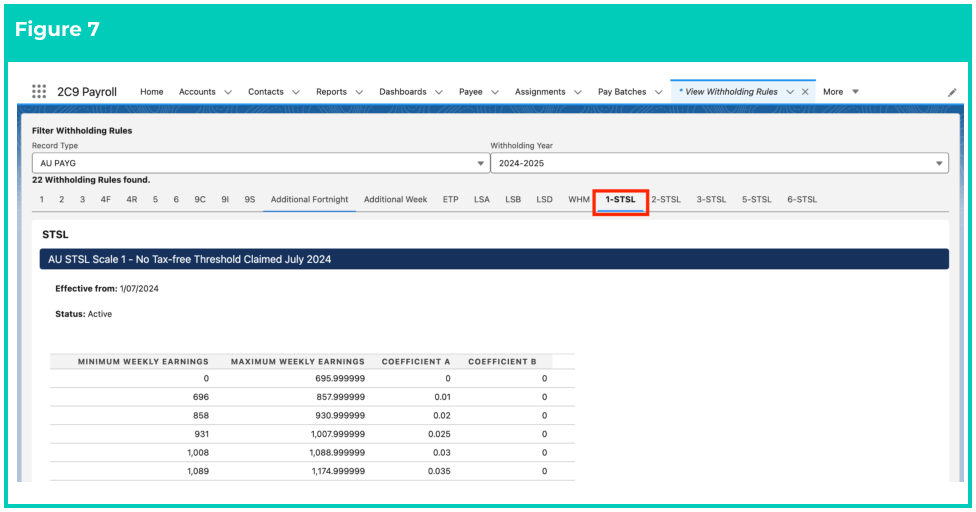The image size is (976, 512).
Task: Select the 1,007.999999 maximum earnings cell
Action: point(338,434)
